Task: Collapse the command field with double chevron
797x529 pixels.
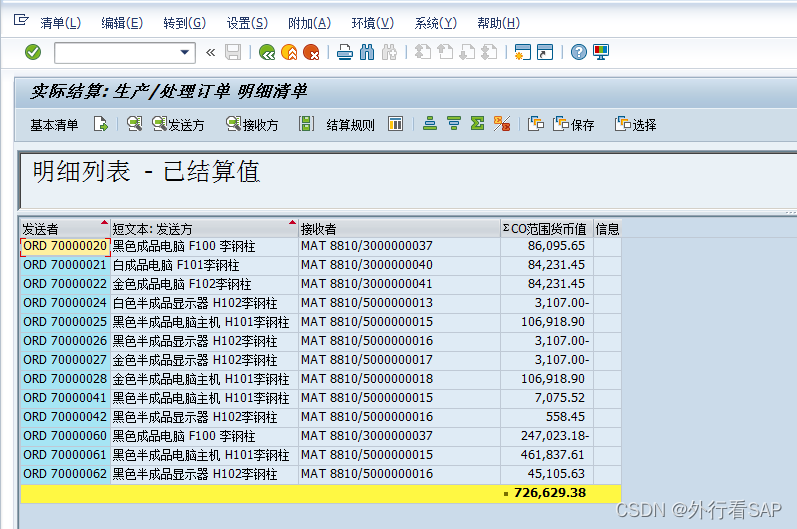Action: tap(210, 52)
